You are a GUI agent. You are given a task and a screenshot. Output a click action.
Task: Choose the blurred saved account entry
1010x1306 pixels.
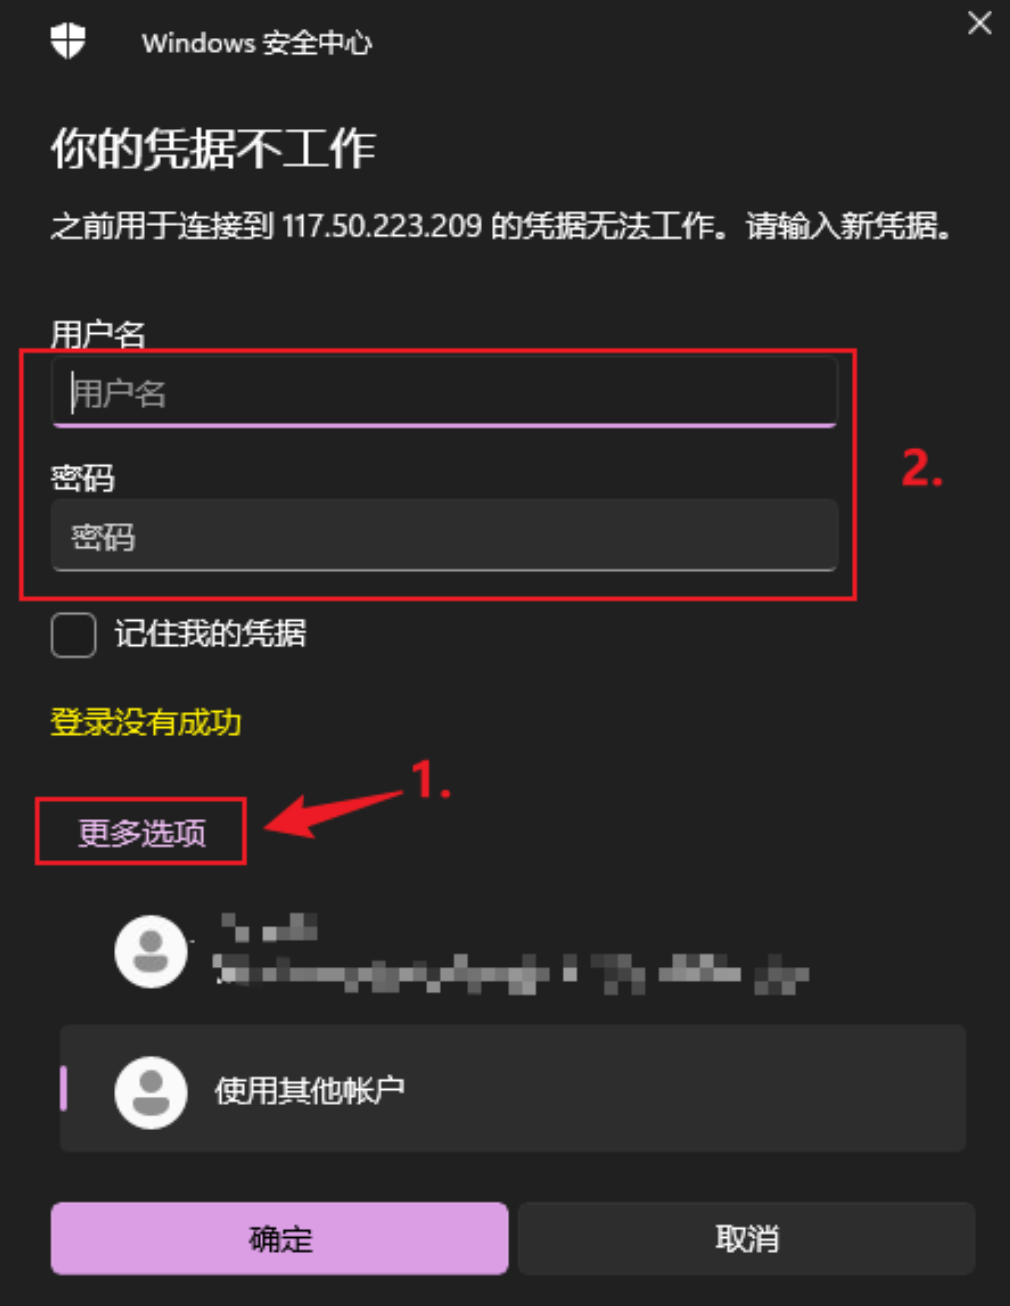tap(512, 952)
